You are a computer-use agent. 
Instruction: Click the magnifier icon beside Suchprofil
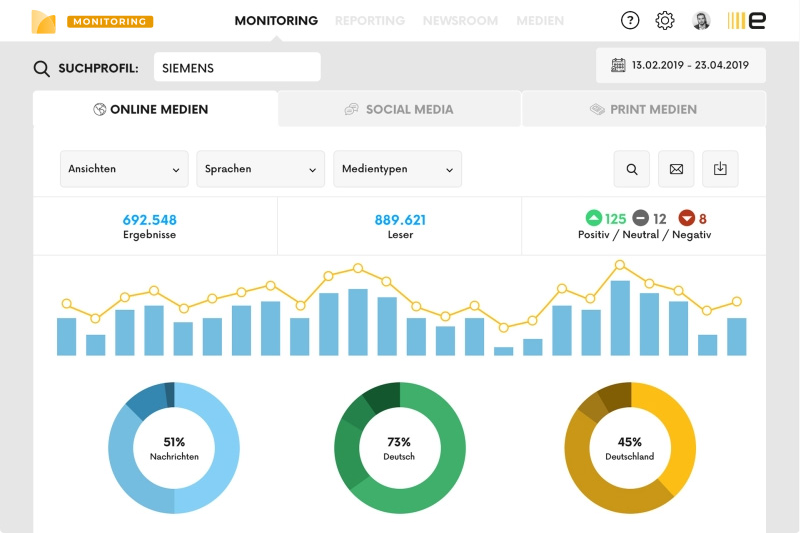[41, 68]
